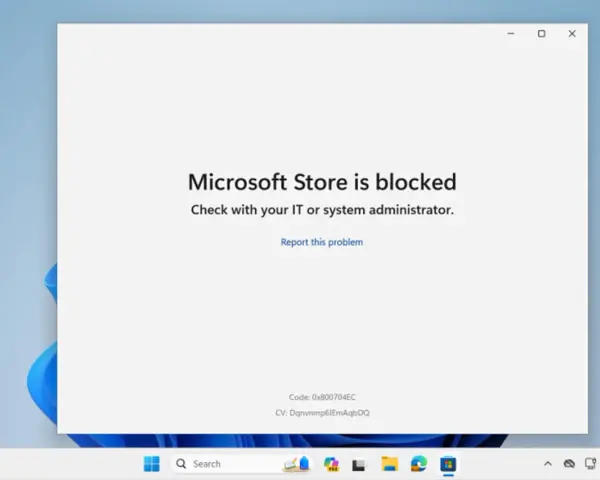The image size is (600, 480).
Task: Minimize the Microsoft Store window
Action: point(510,34)
